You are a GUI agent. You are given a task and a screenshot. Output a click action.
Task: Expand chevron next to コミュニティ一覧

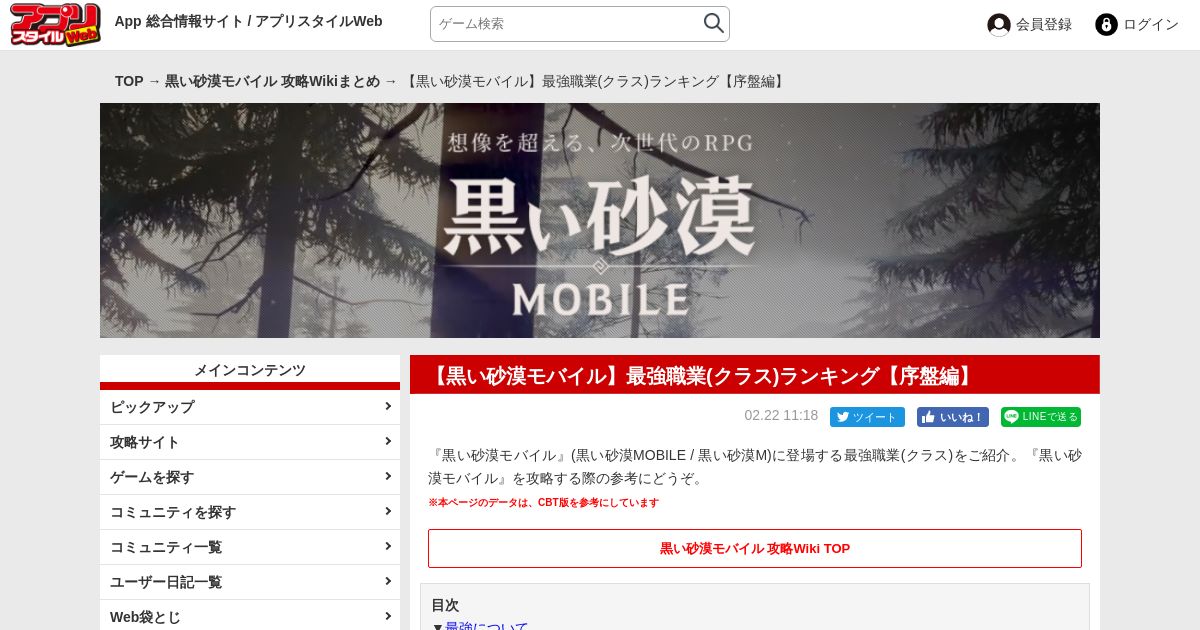pos(388,546)
